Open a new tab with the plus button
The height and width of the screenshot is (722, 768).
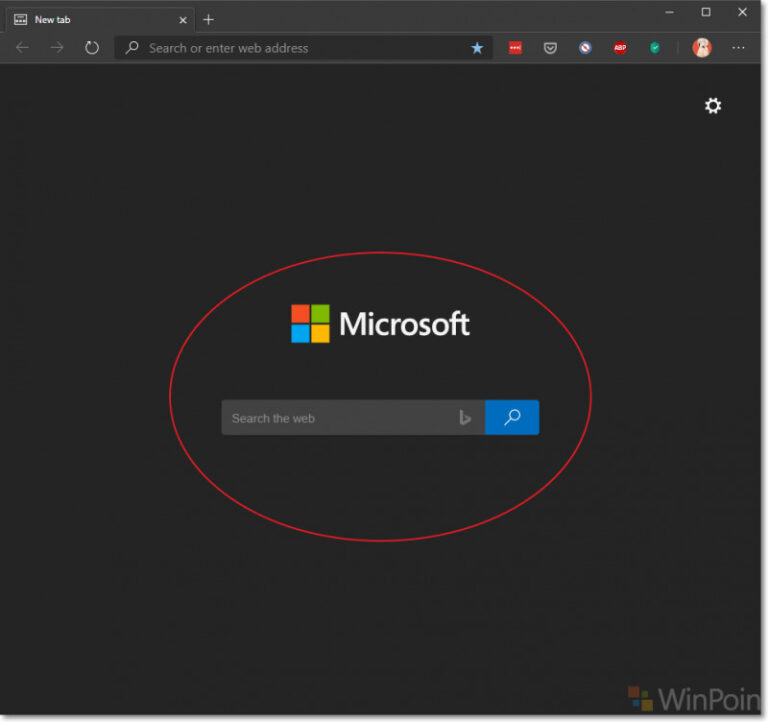208,20
